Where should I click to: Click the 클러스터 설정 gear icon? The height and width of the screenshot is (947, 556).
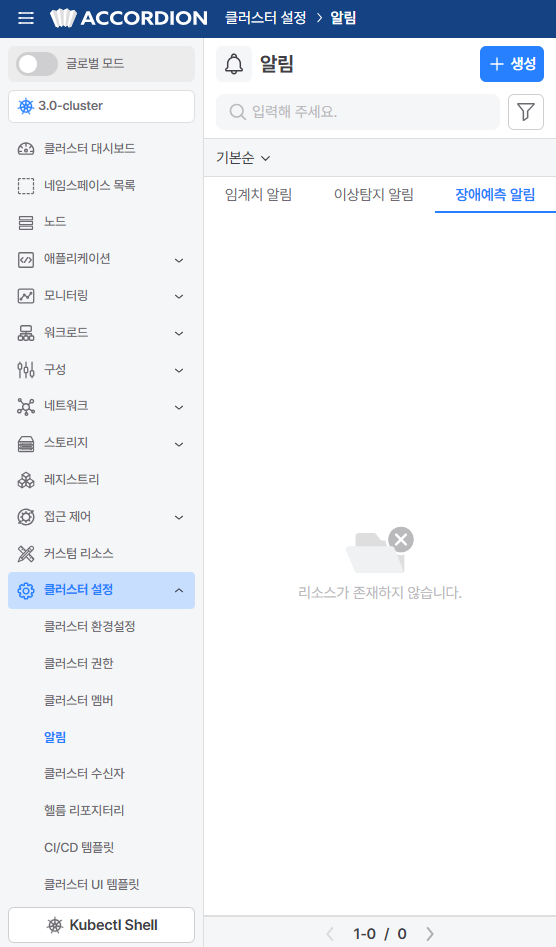[26, 591]
